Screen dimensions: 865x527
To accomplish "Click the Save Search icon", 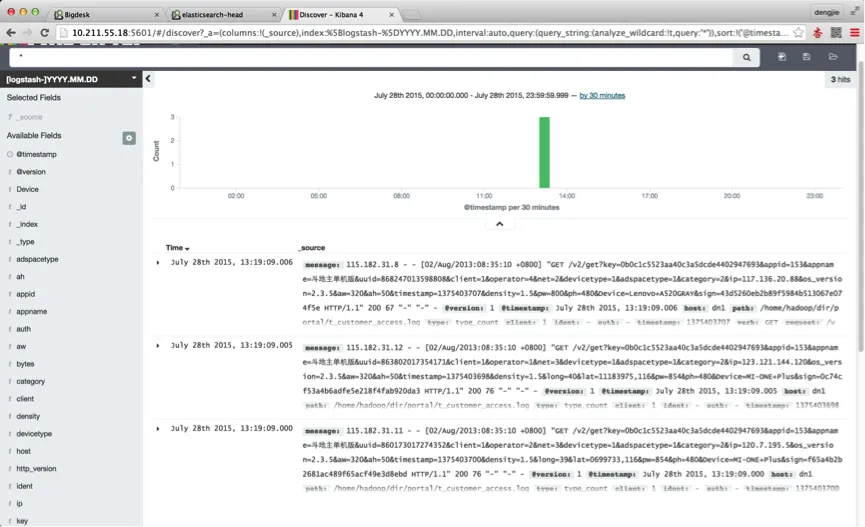I will (x=807, y=56).
